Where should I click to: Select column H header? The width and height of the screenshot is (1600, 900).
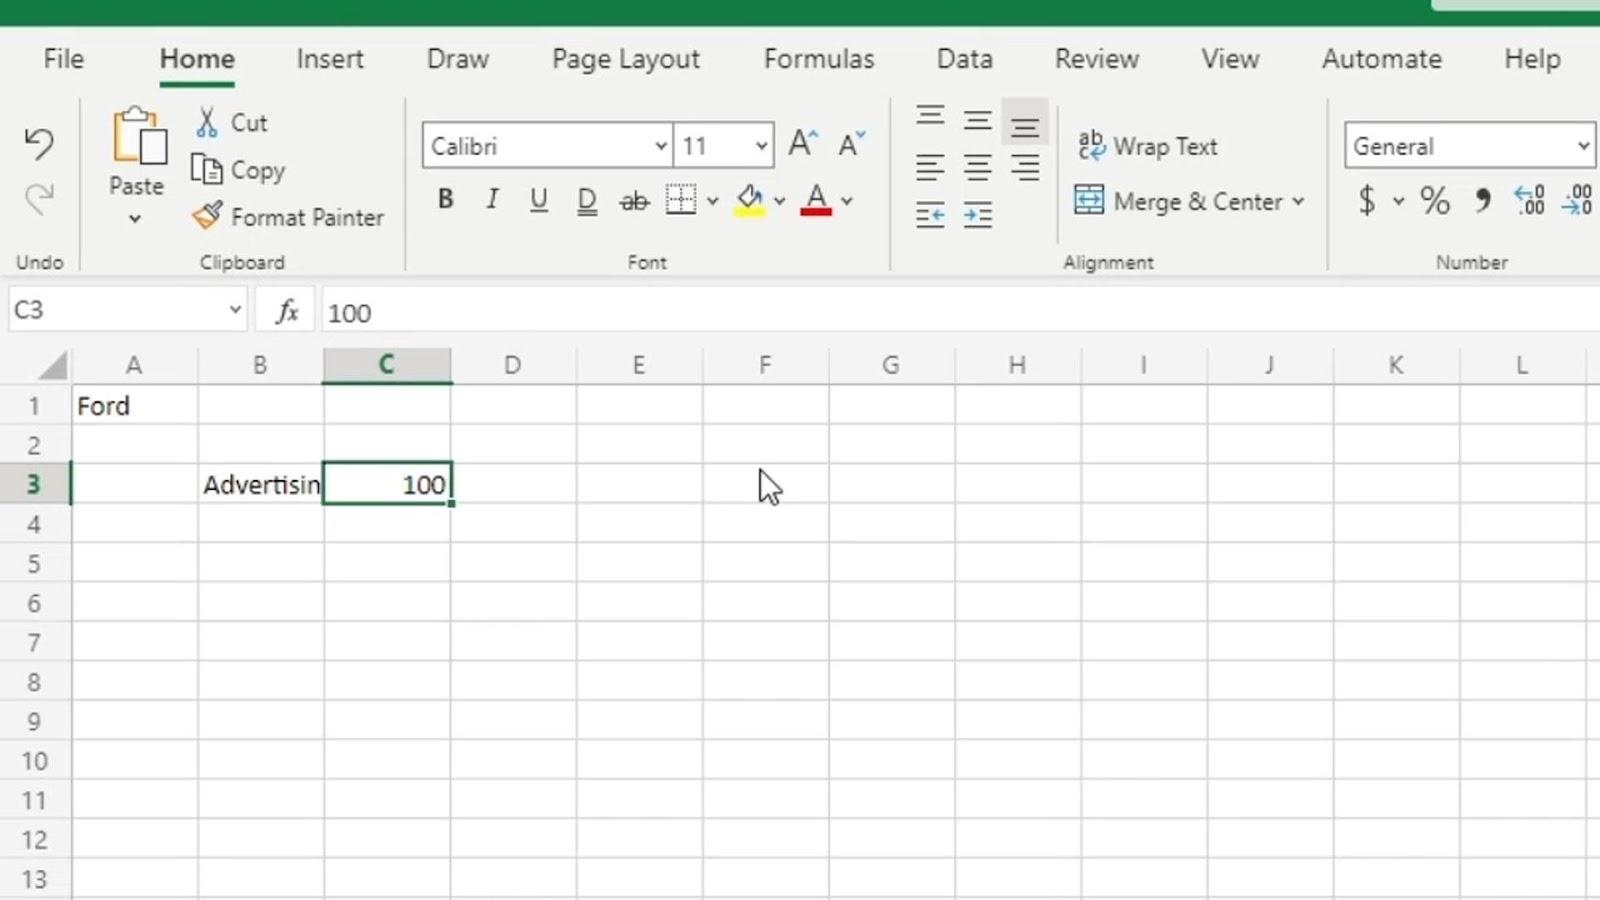click(x=1017, y=365)
